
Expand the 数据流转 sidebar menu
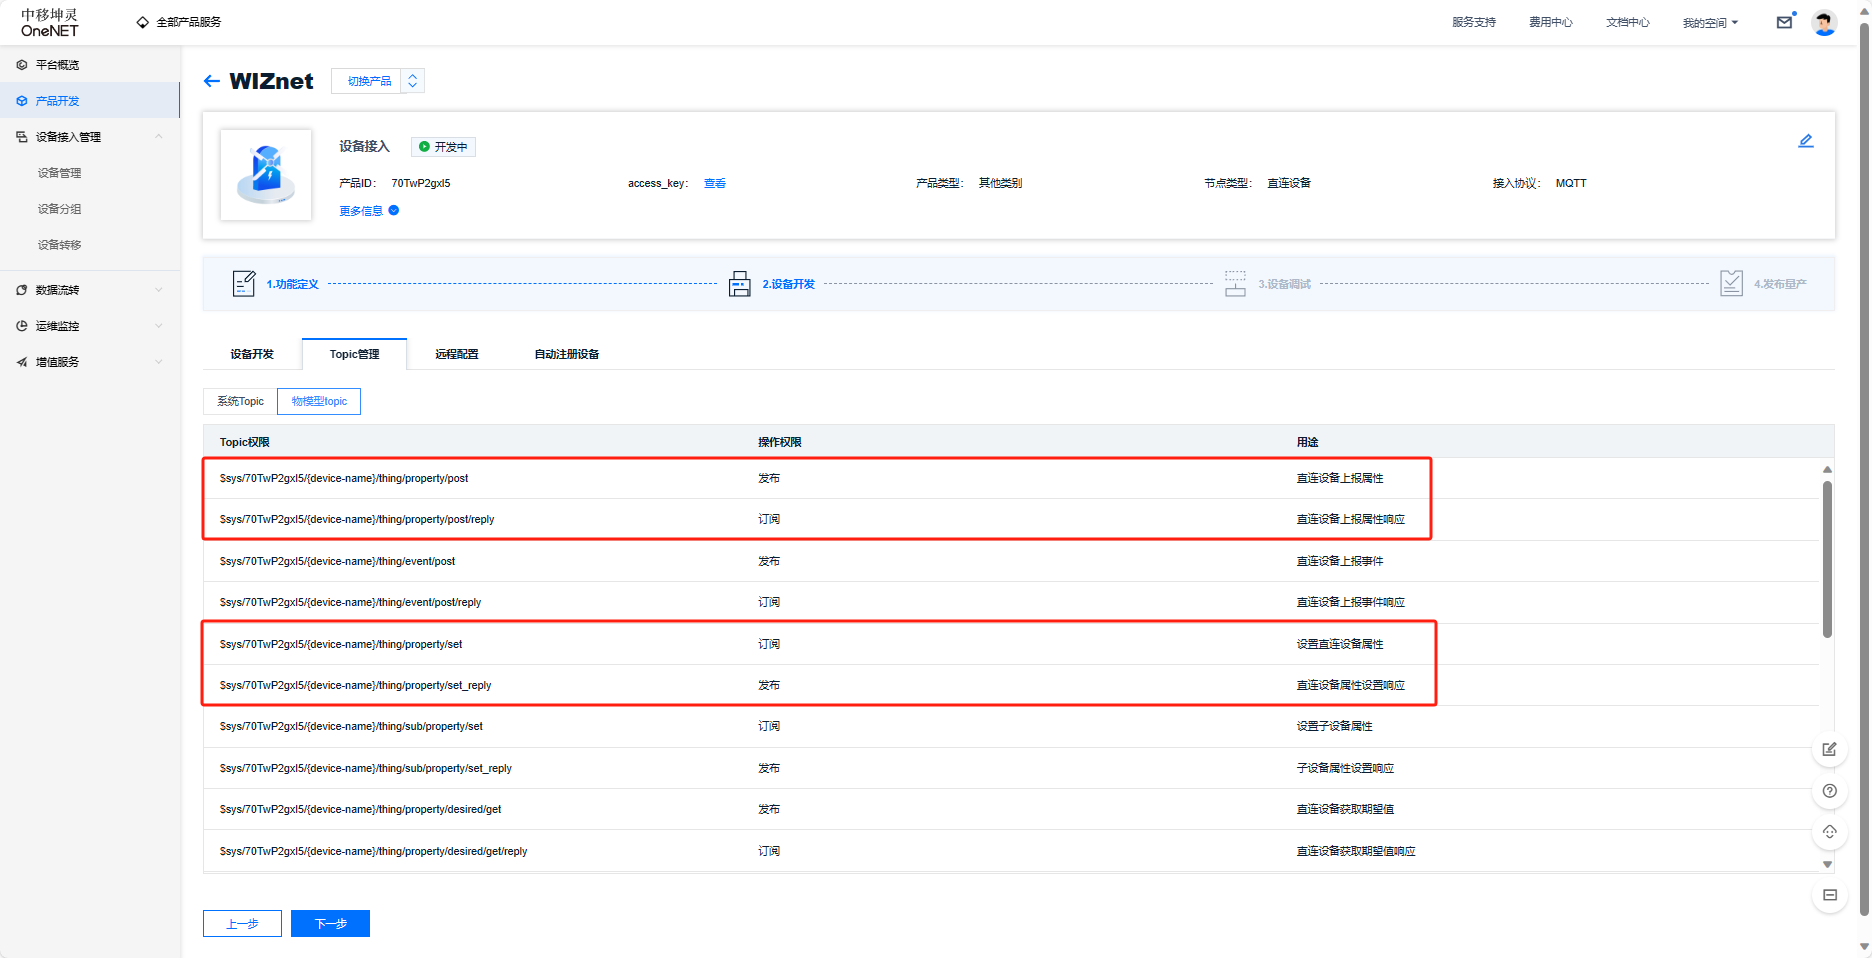[90, 290]
